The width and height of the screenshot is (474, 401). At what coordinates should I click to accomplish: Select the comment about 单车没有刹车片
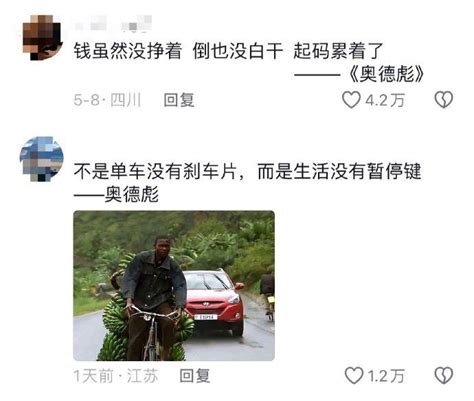pyautogui.click(x=247, y=171)
